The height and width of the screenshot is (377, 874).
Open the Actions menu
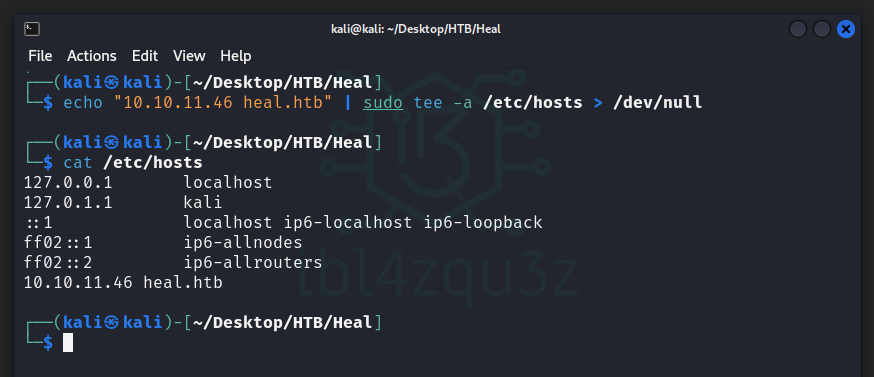pyautogui.click(x=92, y=56)
